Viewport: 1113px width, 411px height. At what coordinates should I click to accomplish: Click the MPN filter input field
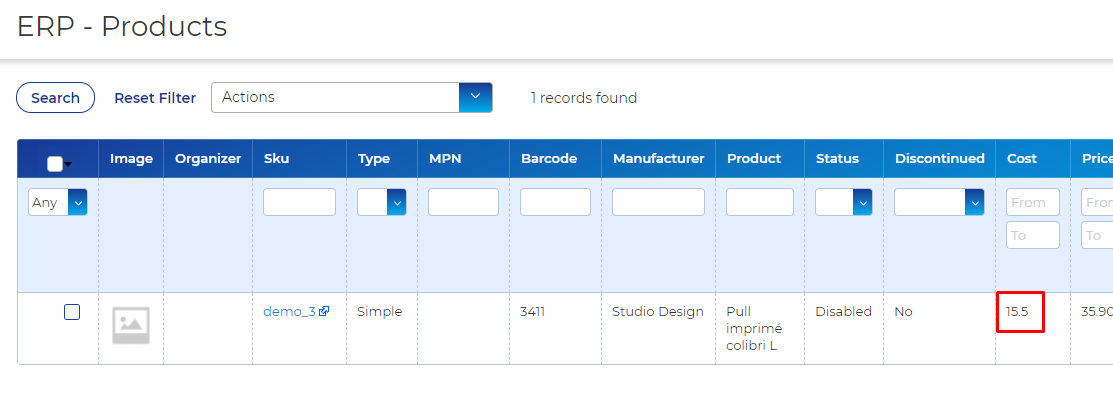click(x=463, y=202)
